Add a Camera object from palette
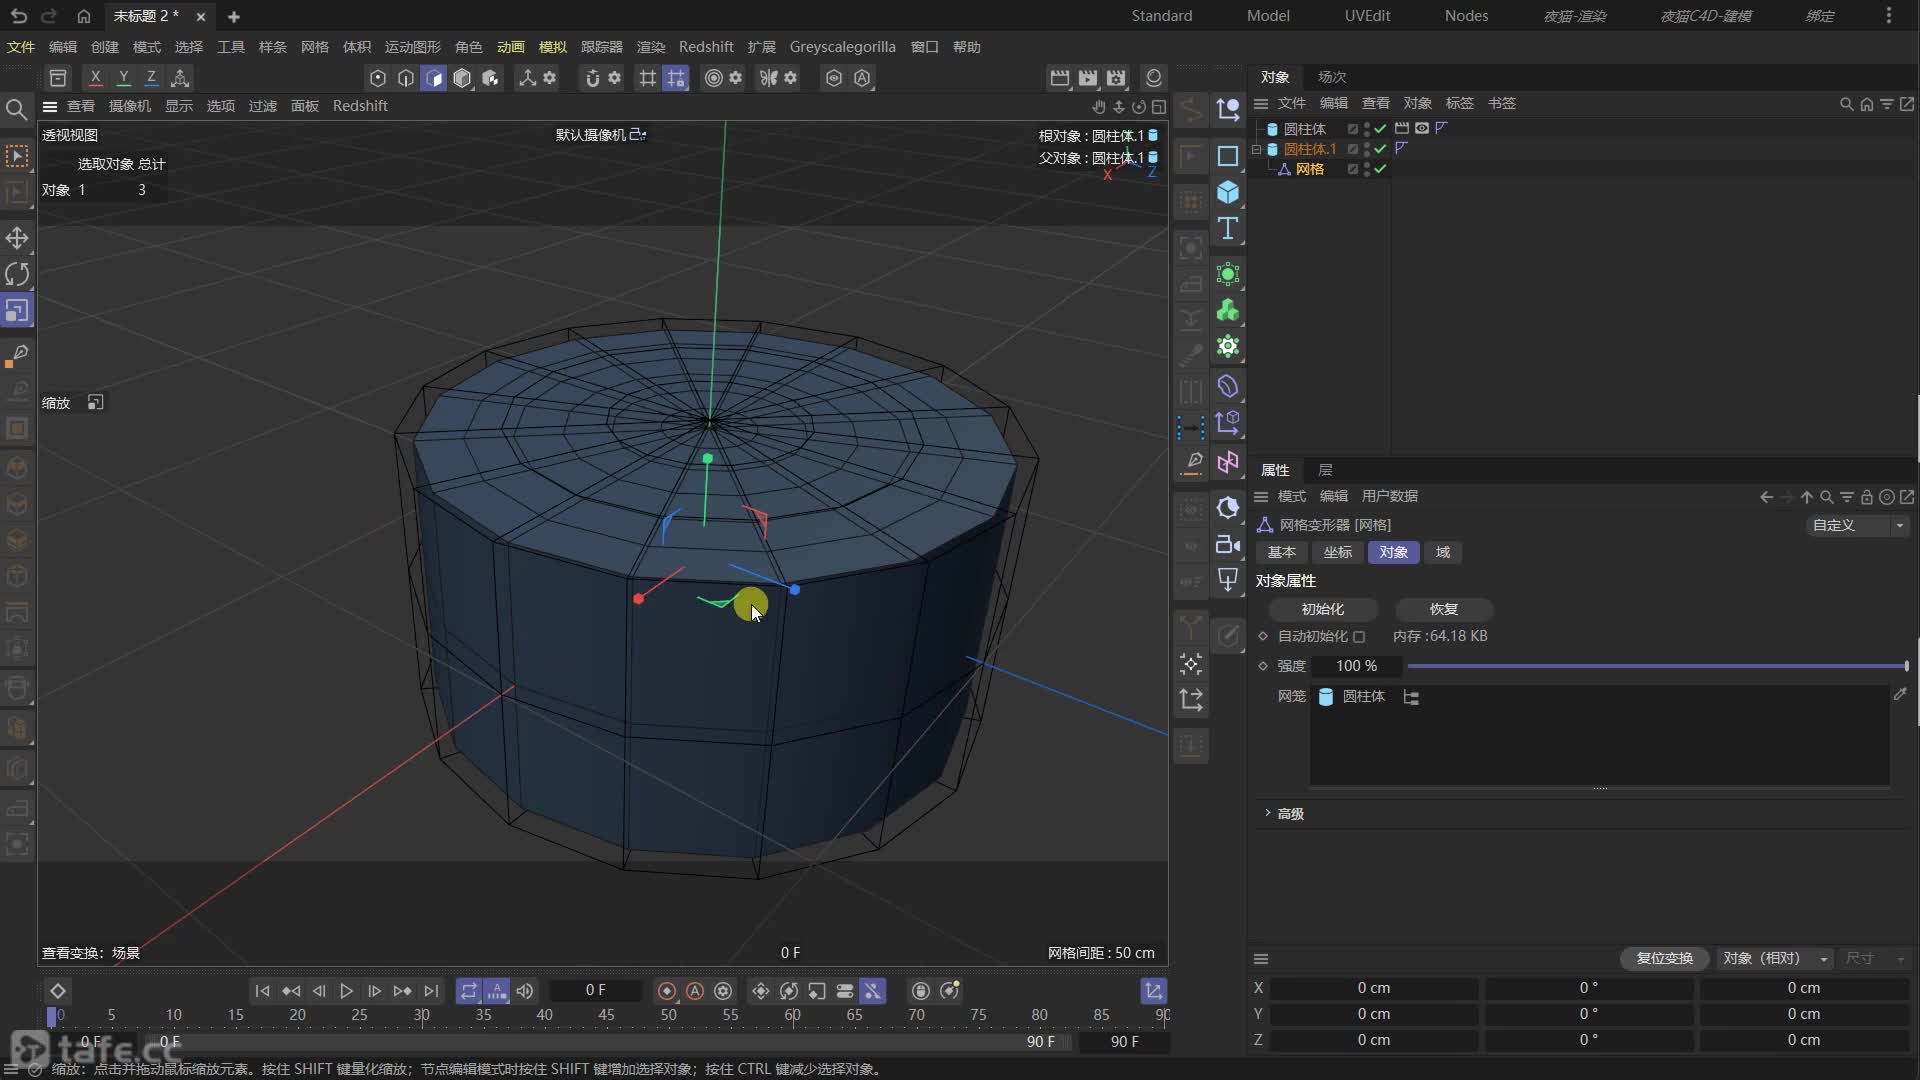This screenshot has height=1080, width=1920. [1228, 545]
